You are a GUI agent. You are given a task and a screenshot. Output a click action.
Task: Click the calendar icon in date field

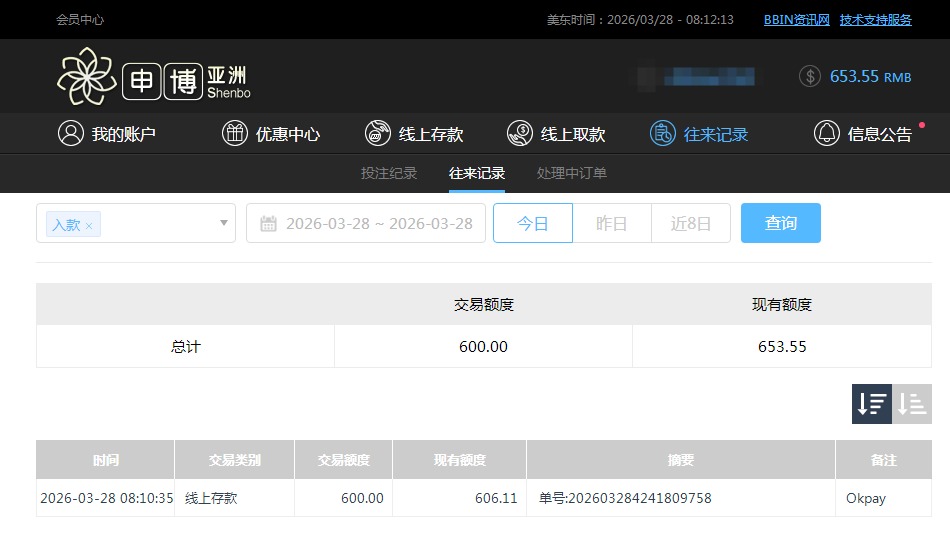coord(268,224)
